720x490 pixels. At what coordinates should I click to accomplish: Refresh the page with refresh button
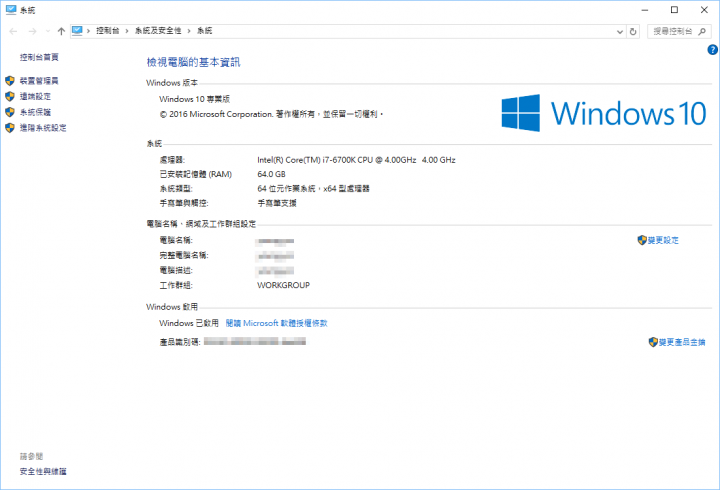click(633, 31)
